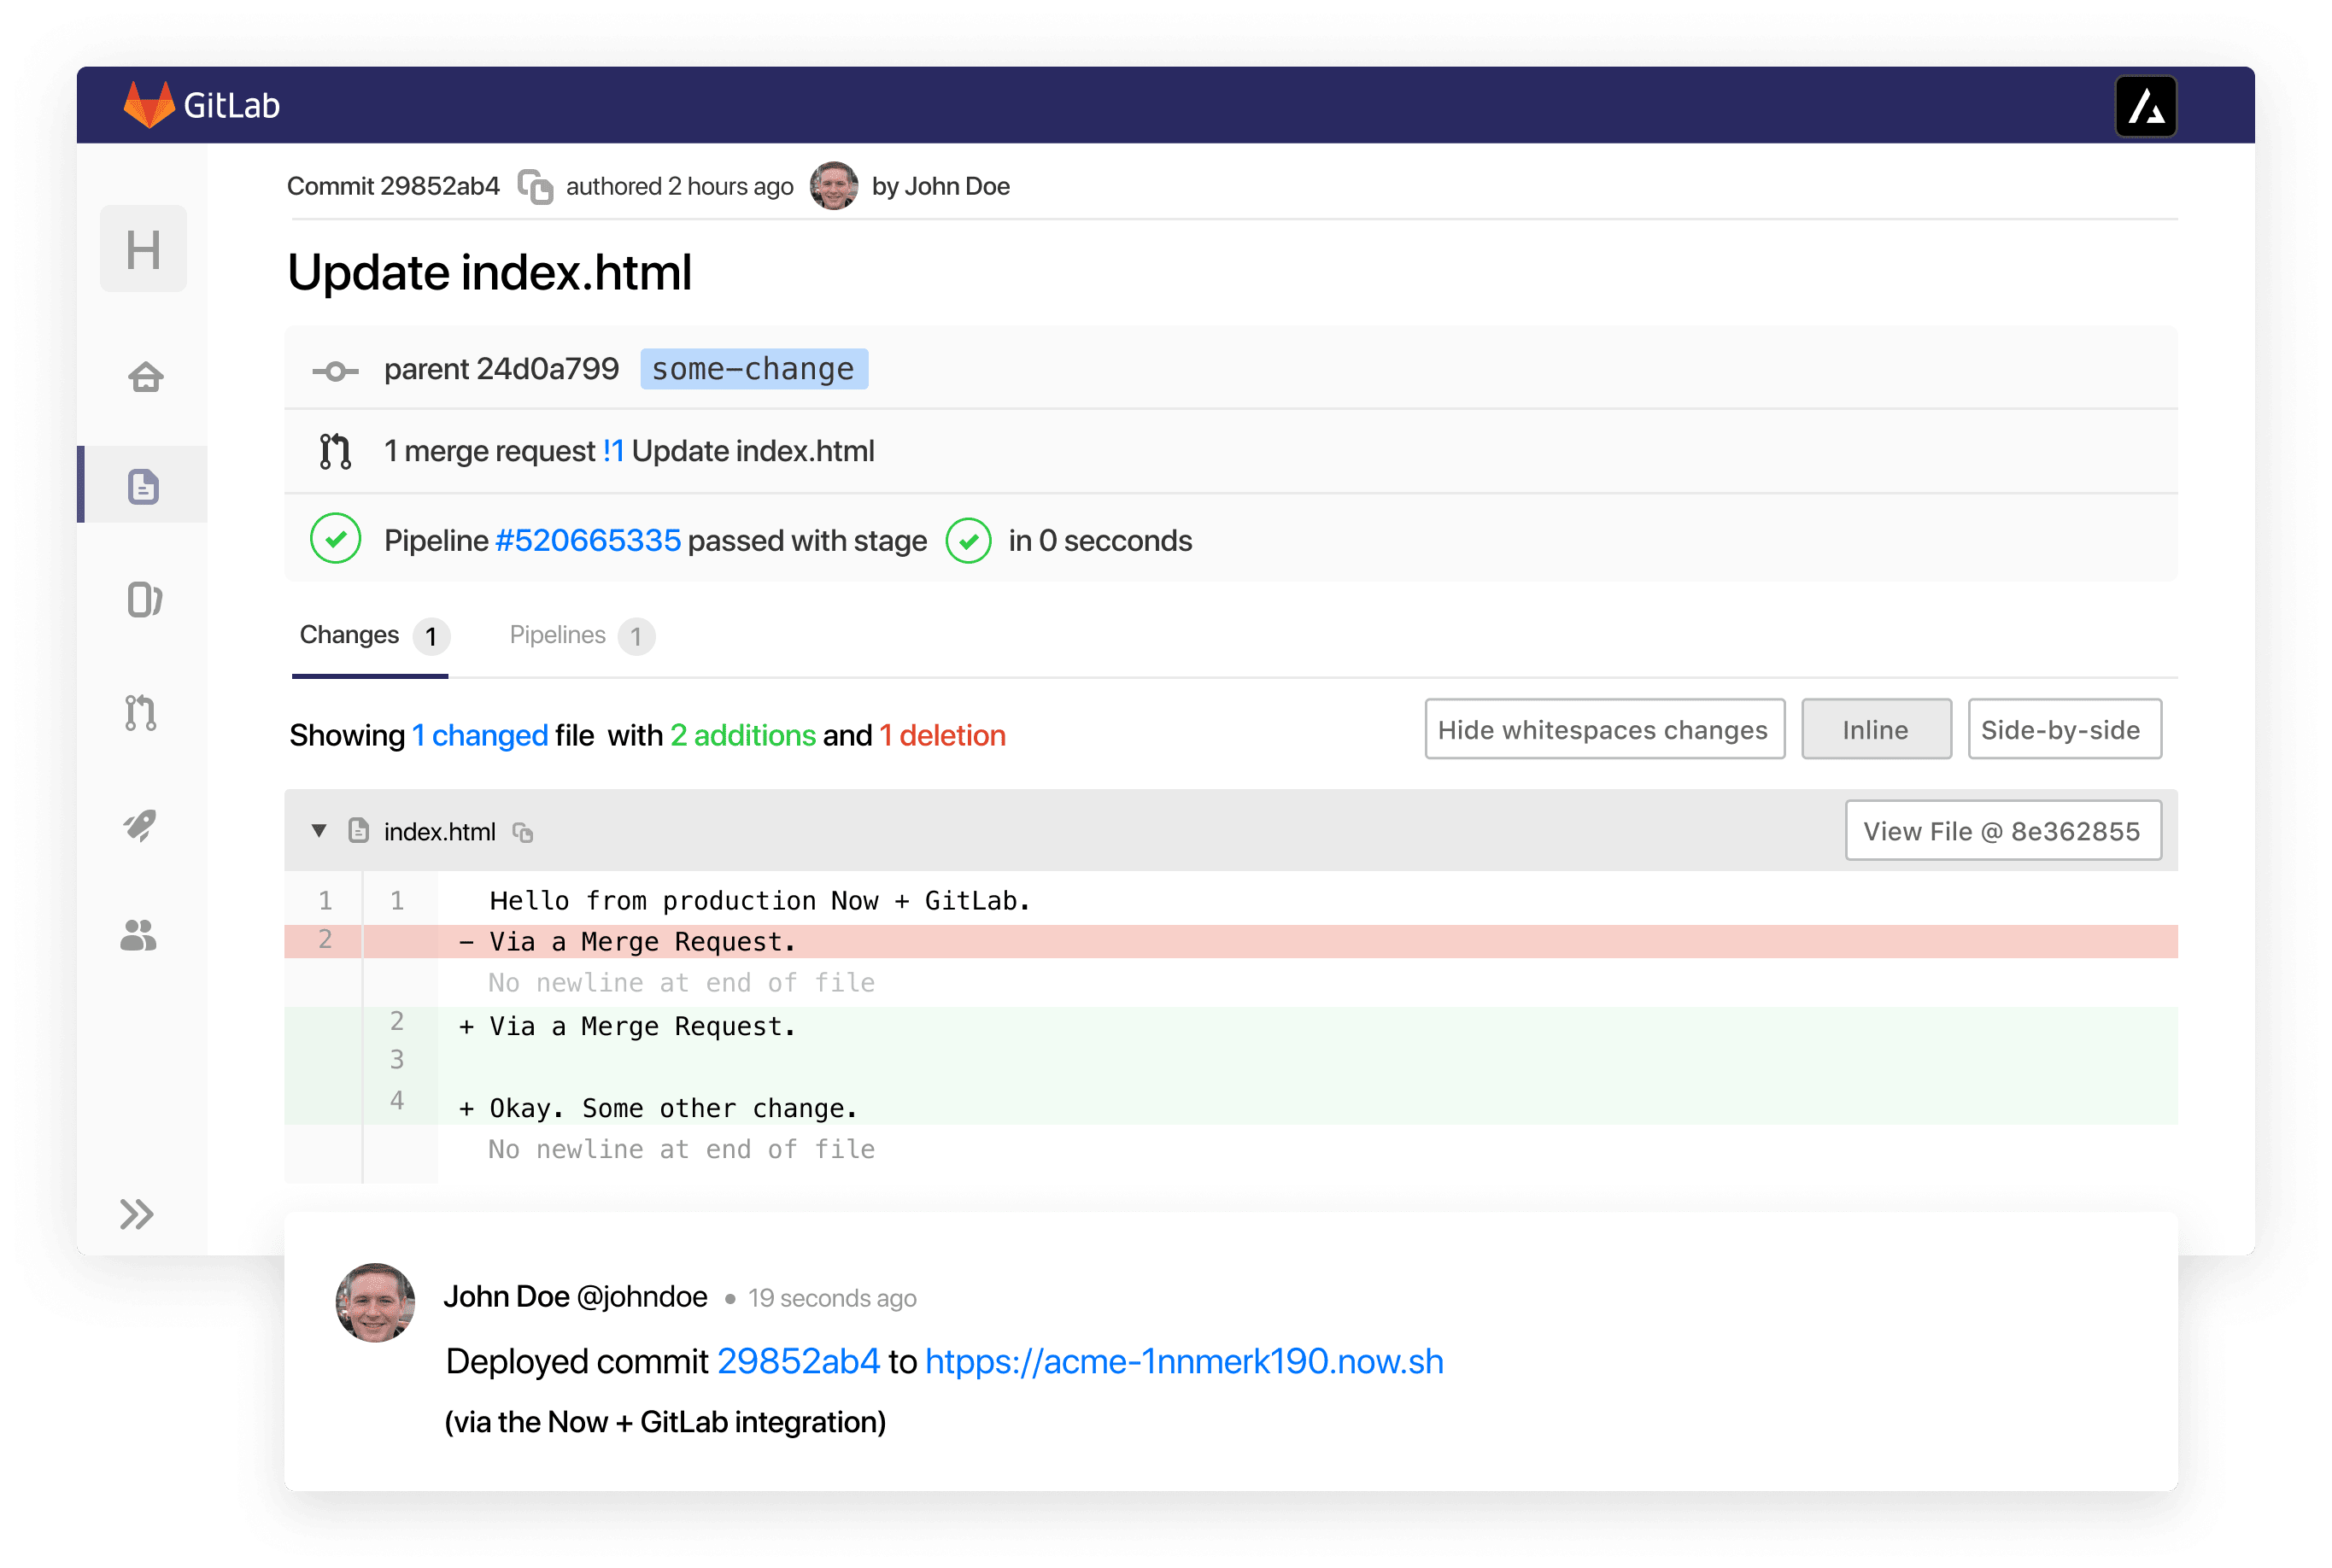Click View File @ 8e362855 button
This screenshot has height=1568, width=2332.
[2002, 831]
